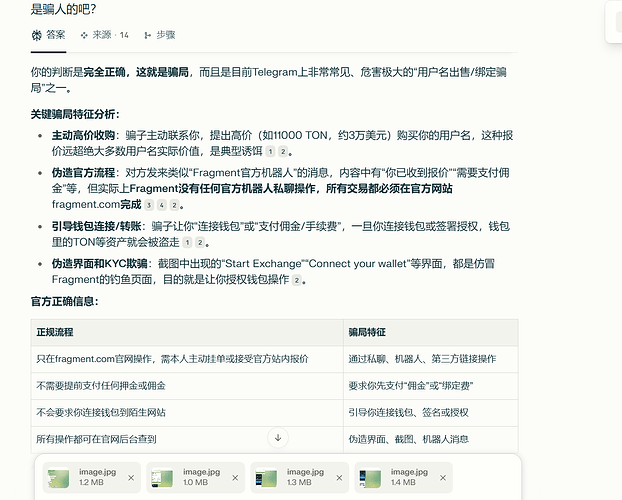
Task: Click the 答案 tab icon
Action: coord(36,35)
